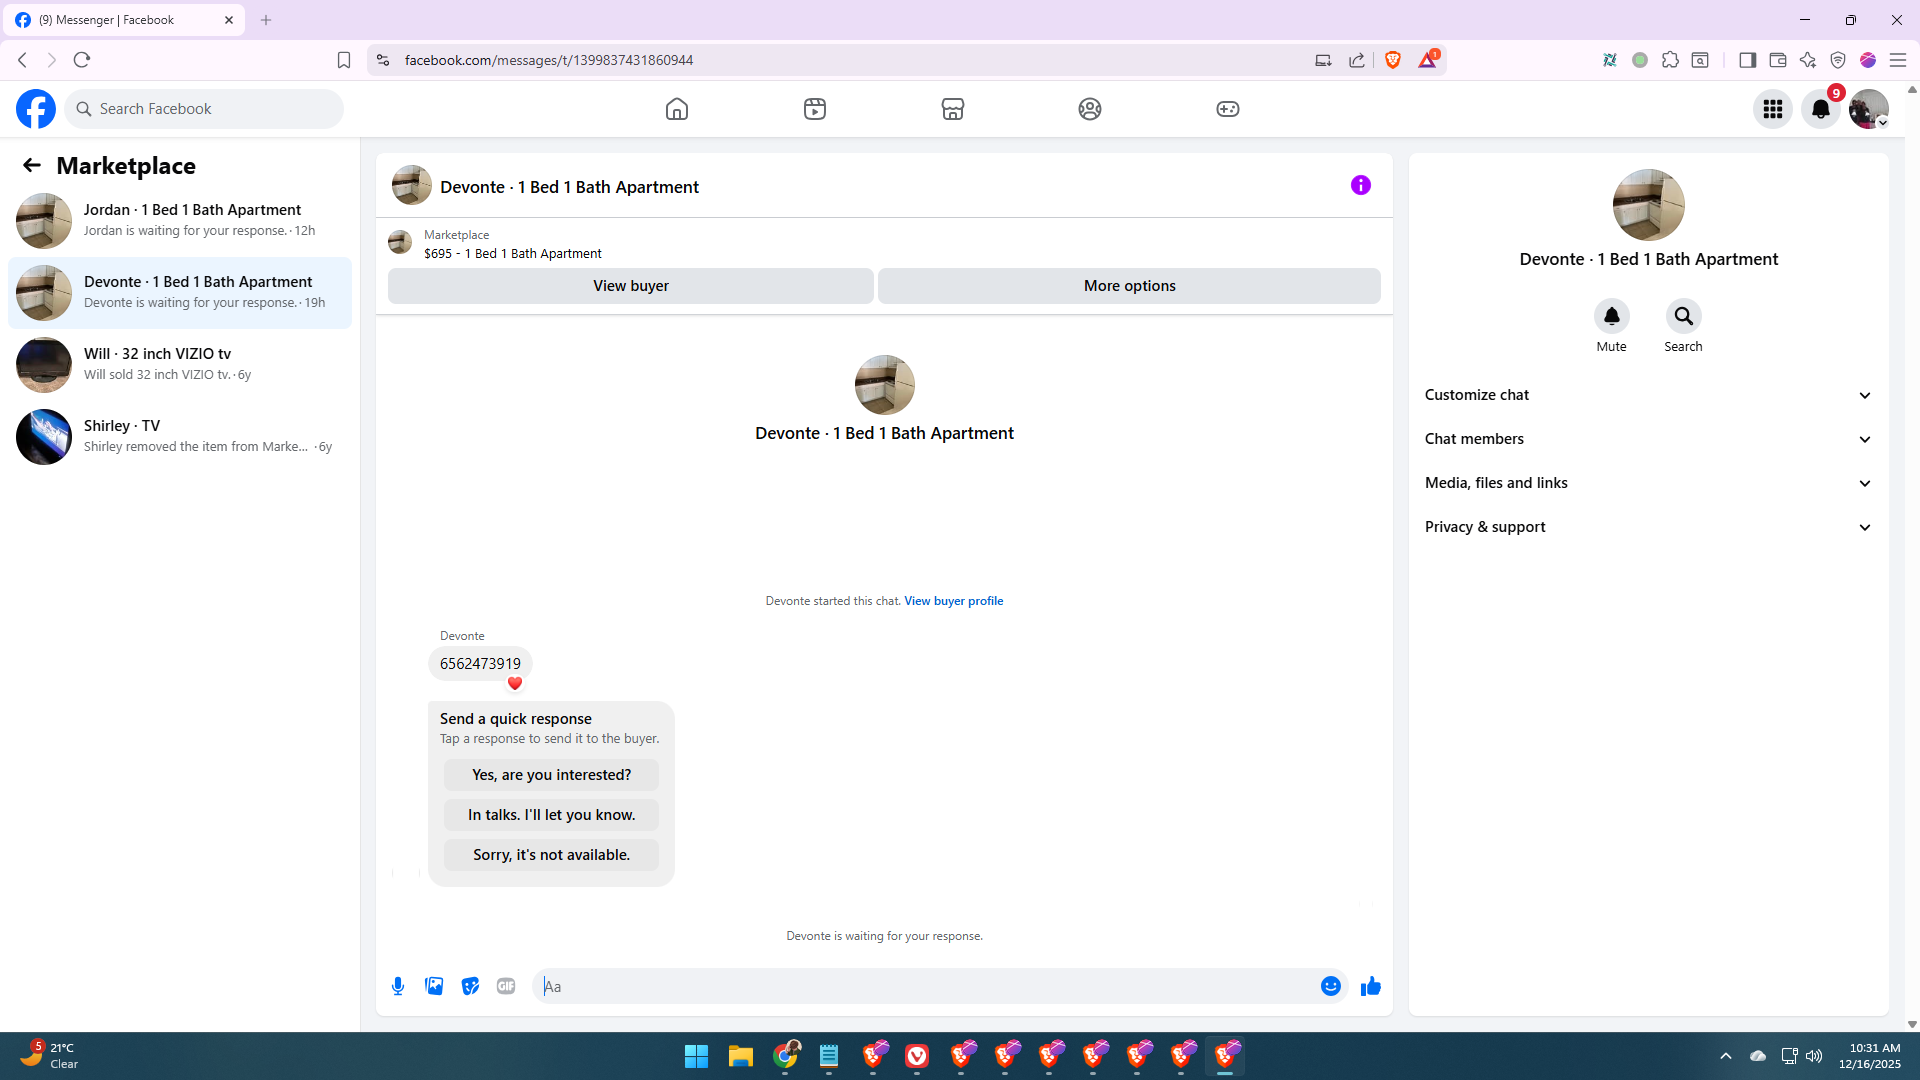Open Jordan 1 Bed 1 Bath Apartment chat
1920x1080 pixels.
tap(180, 220)
